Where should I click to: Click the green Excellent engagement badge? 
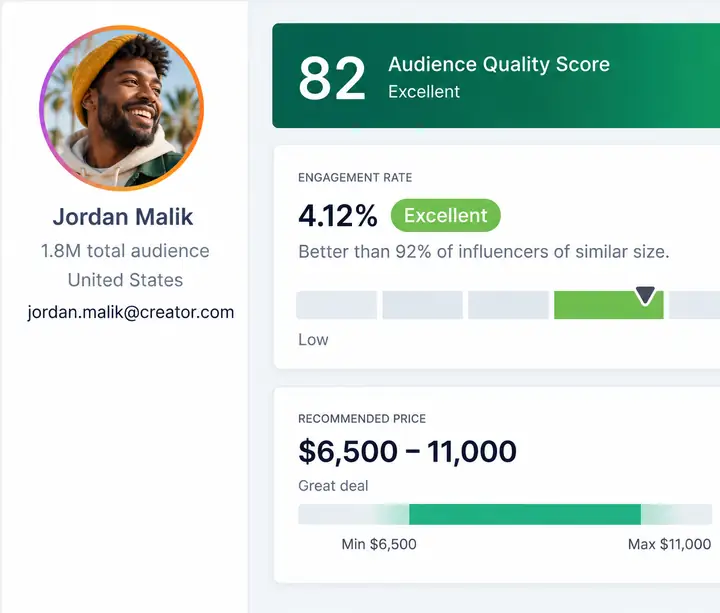point(445,215)
